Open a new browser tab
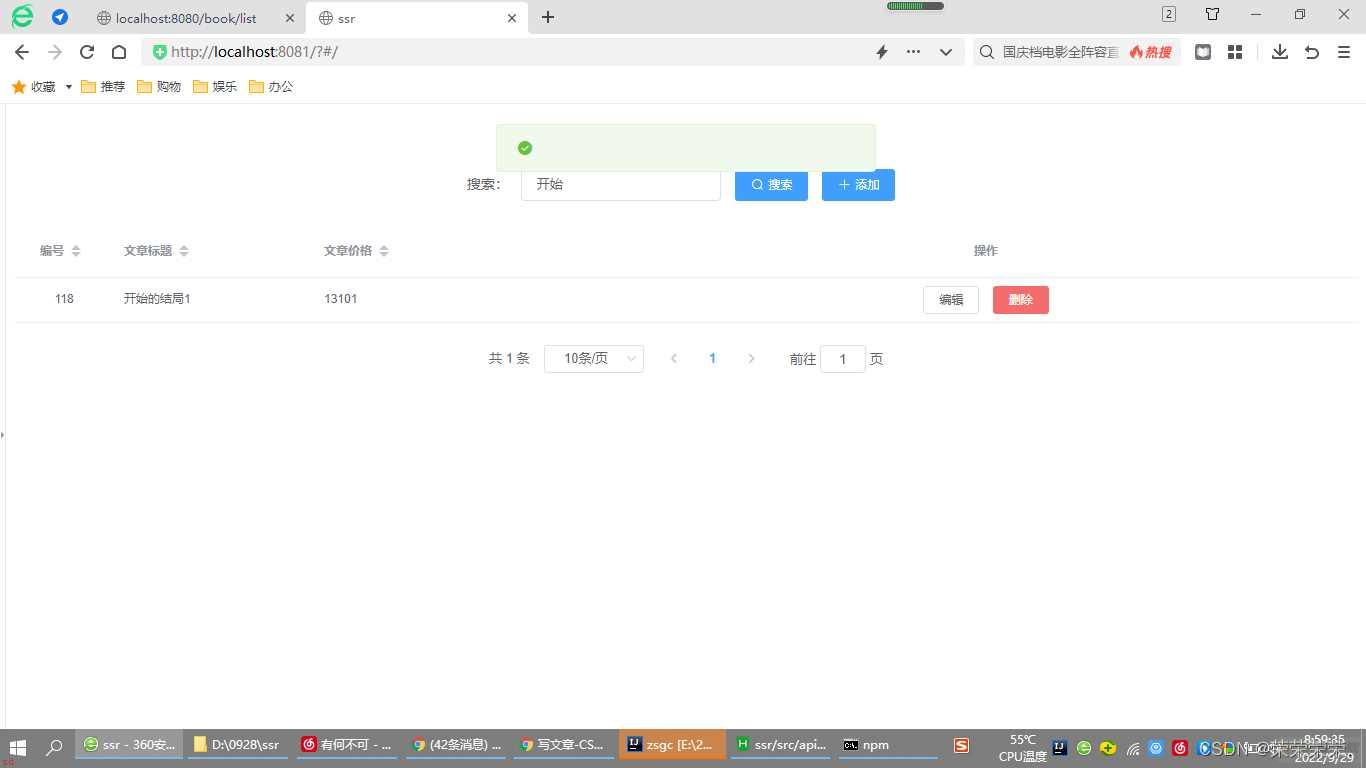The width and height of the screenshot is (1366, 768). pos(548,17)
